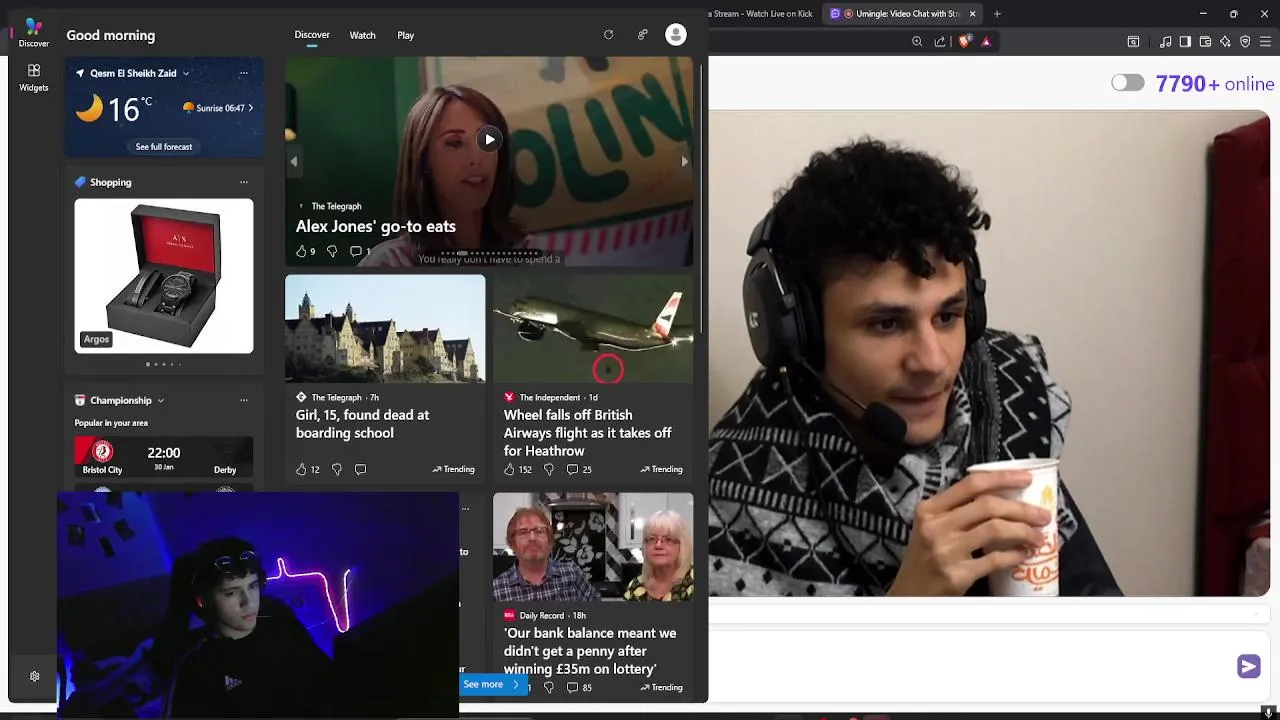Click the pin widgets board icon
Viewport: 1280px width, 720px height.
(642, 35)
